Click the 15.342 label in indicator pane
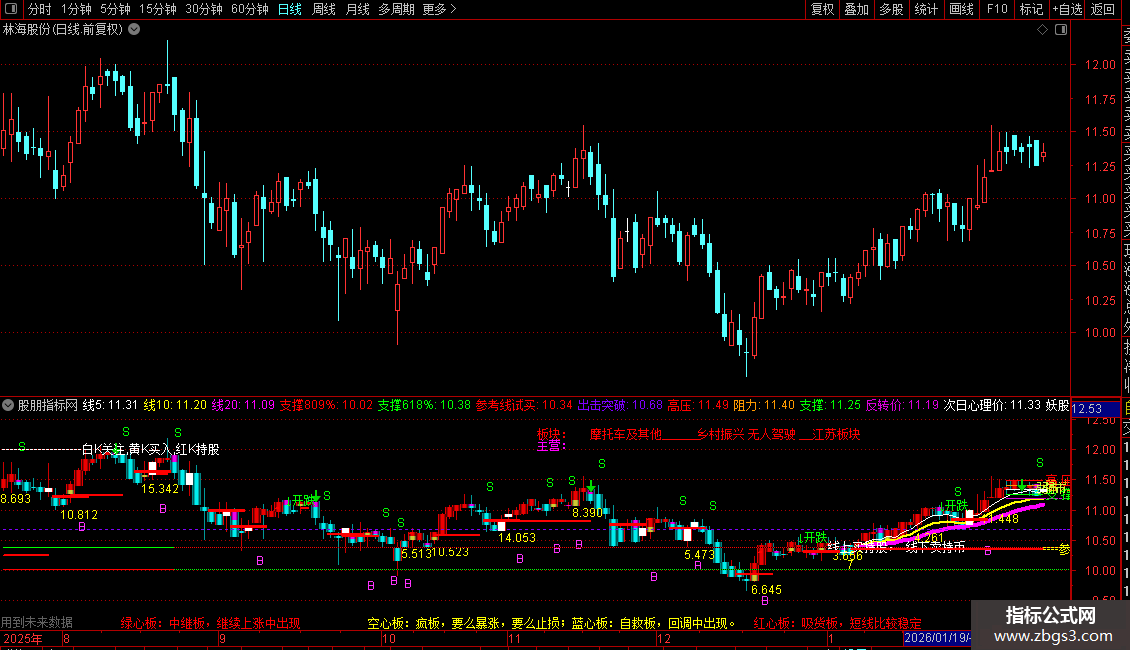Image resolution: width=1130 pixels, height=650 pixels. coord(160,489)
